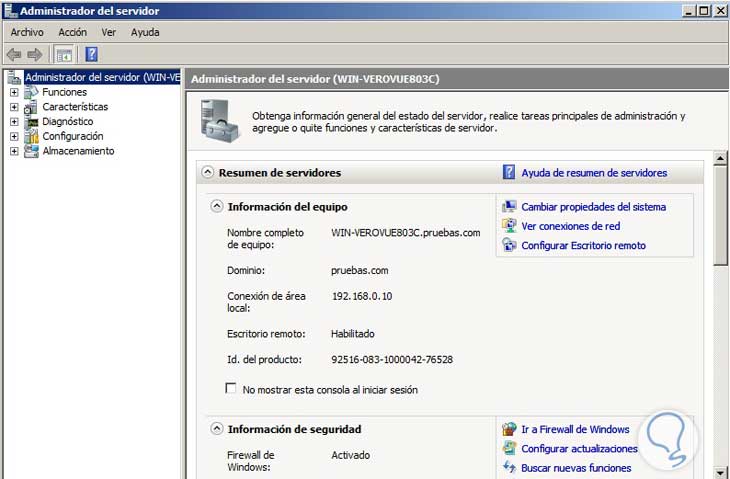Click the Activado firewall status value

(x=351, y=455)
